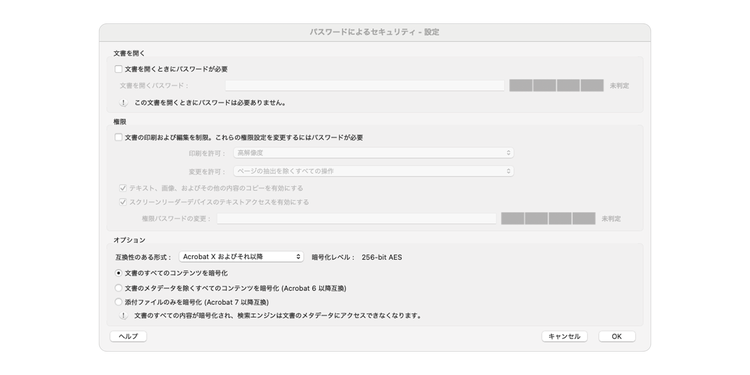Click info icon beside 文書のすべての内容が暗号化 message
This screenshot has width=750, height=375.
click(123, 316)
